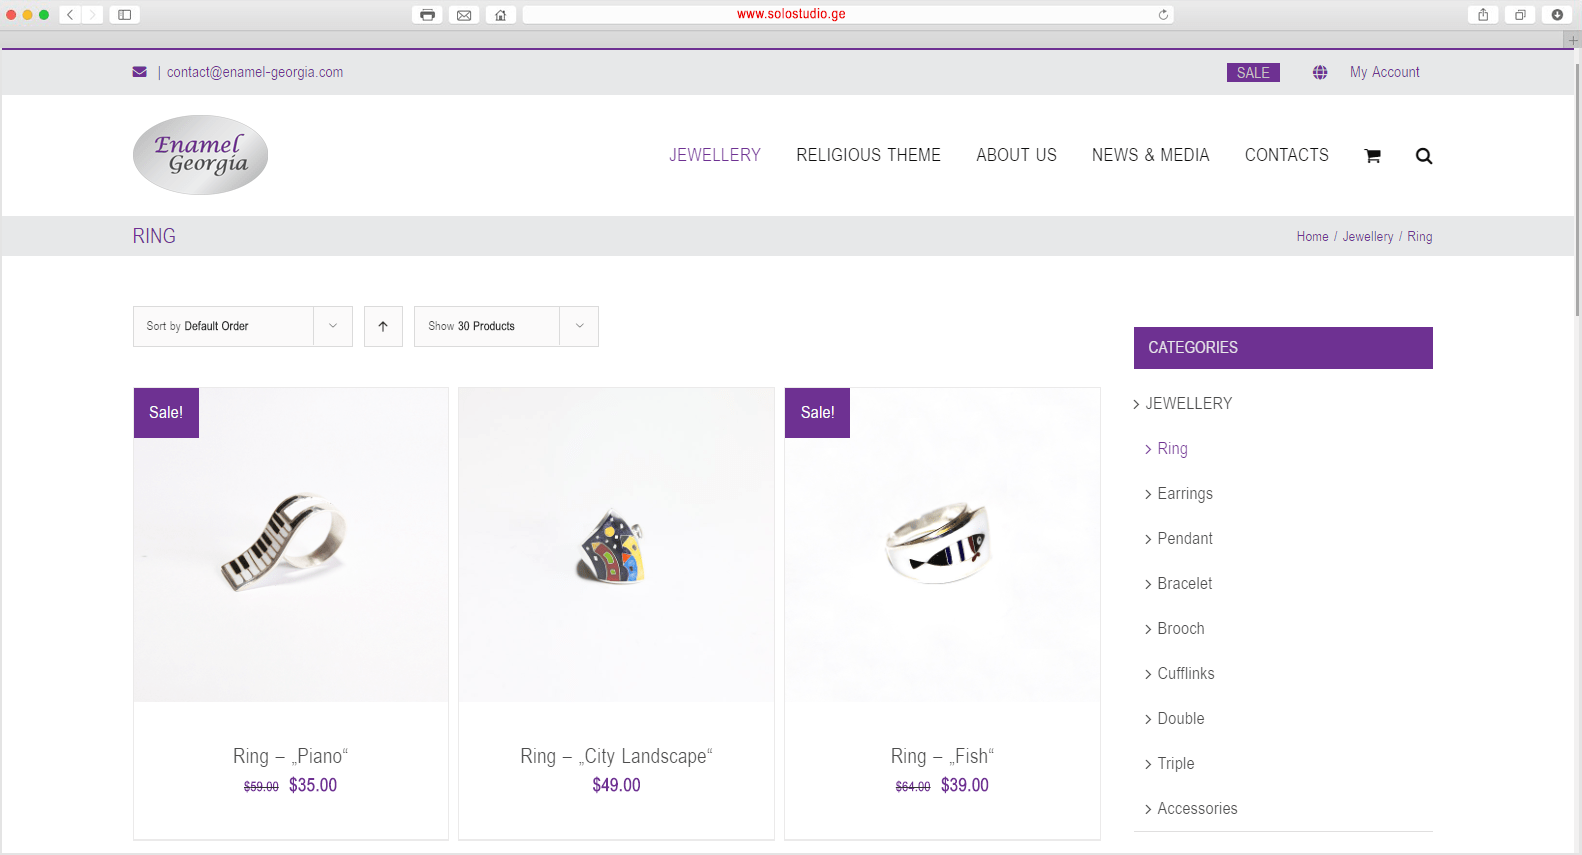This screenshot has width=1582, height=855.
Task: Click the Ring breadcrumb link
Action: (1420, 236)
